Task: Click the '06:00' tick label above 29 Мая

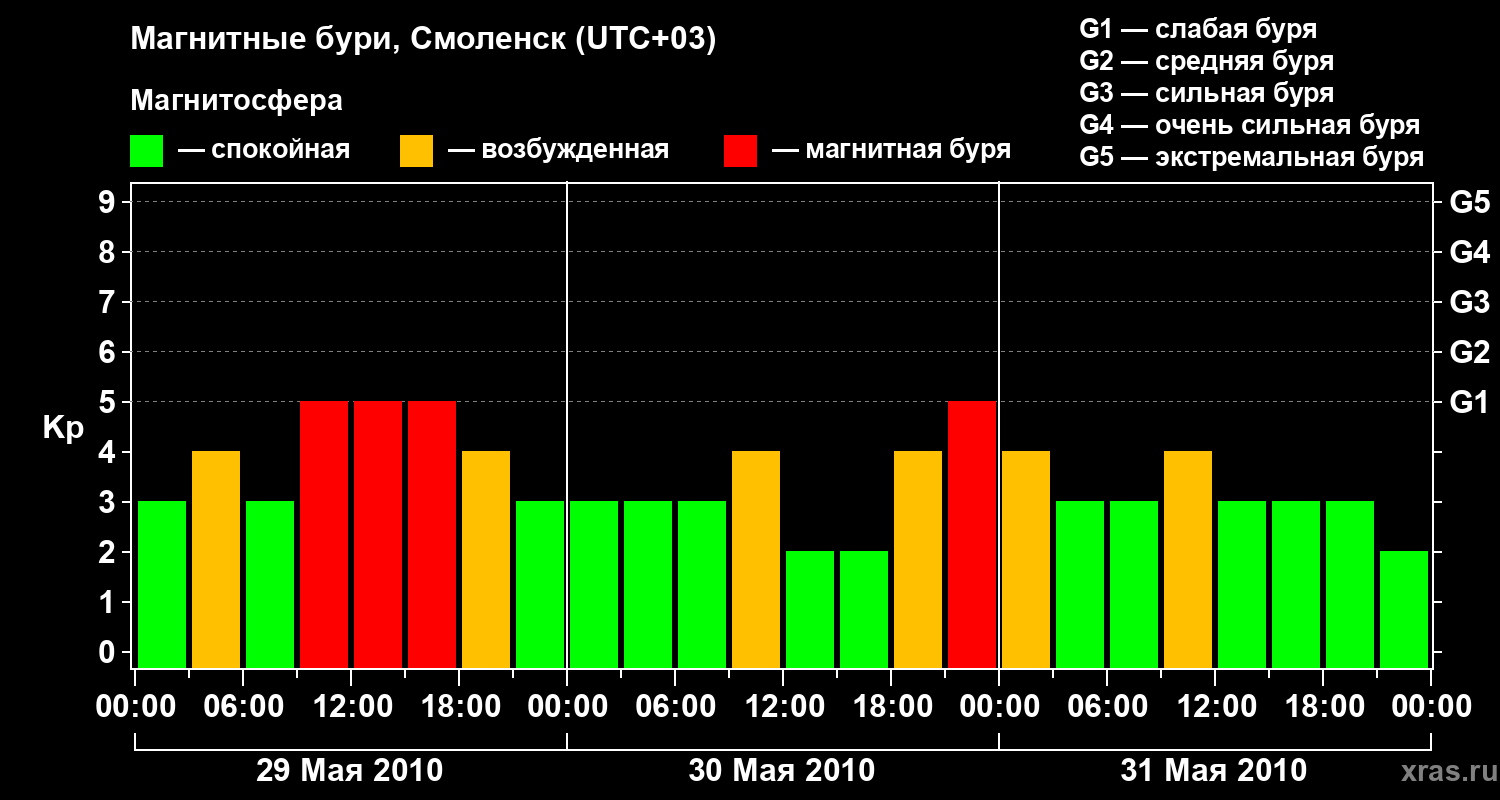Action: click(x=243, y=707)
